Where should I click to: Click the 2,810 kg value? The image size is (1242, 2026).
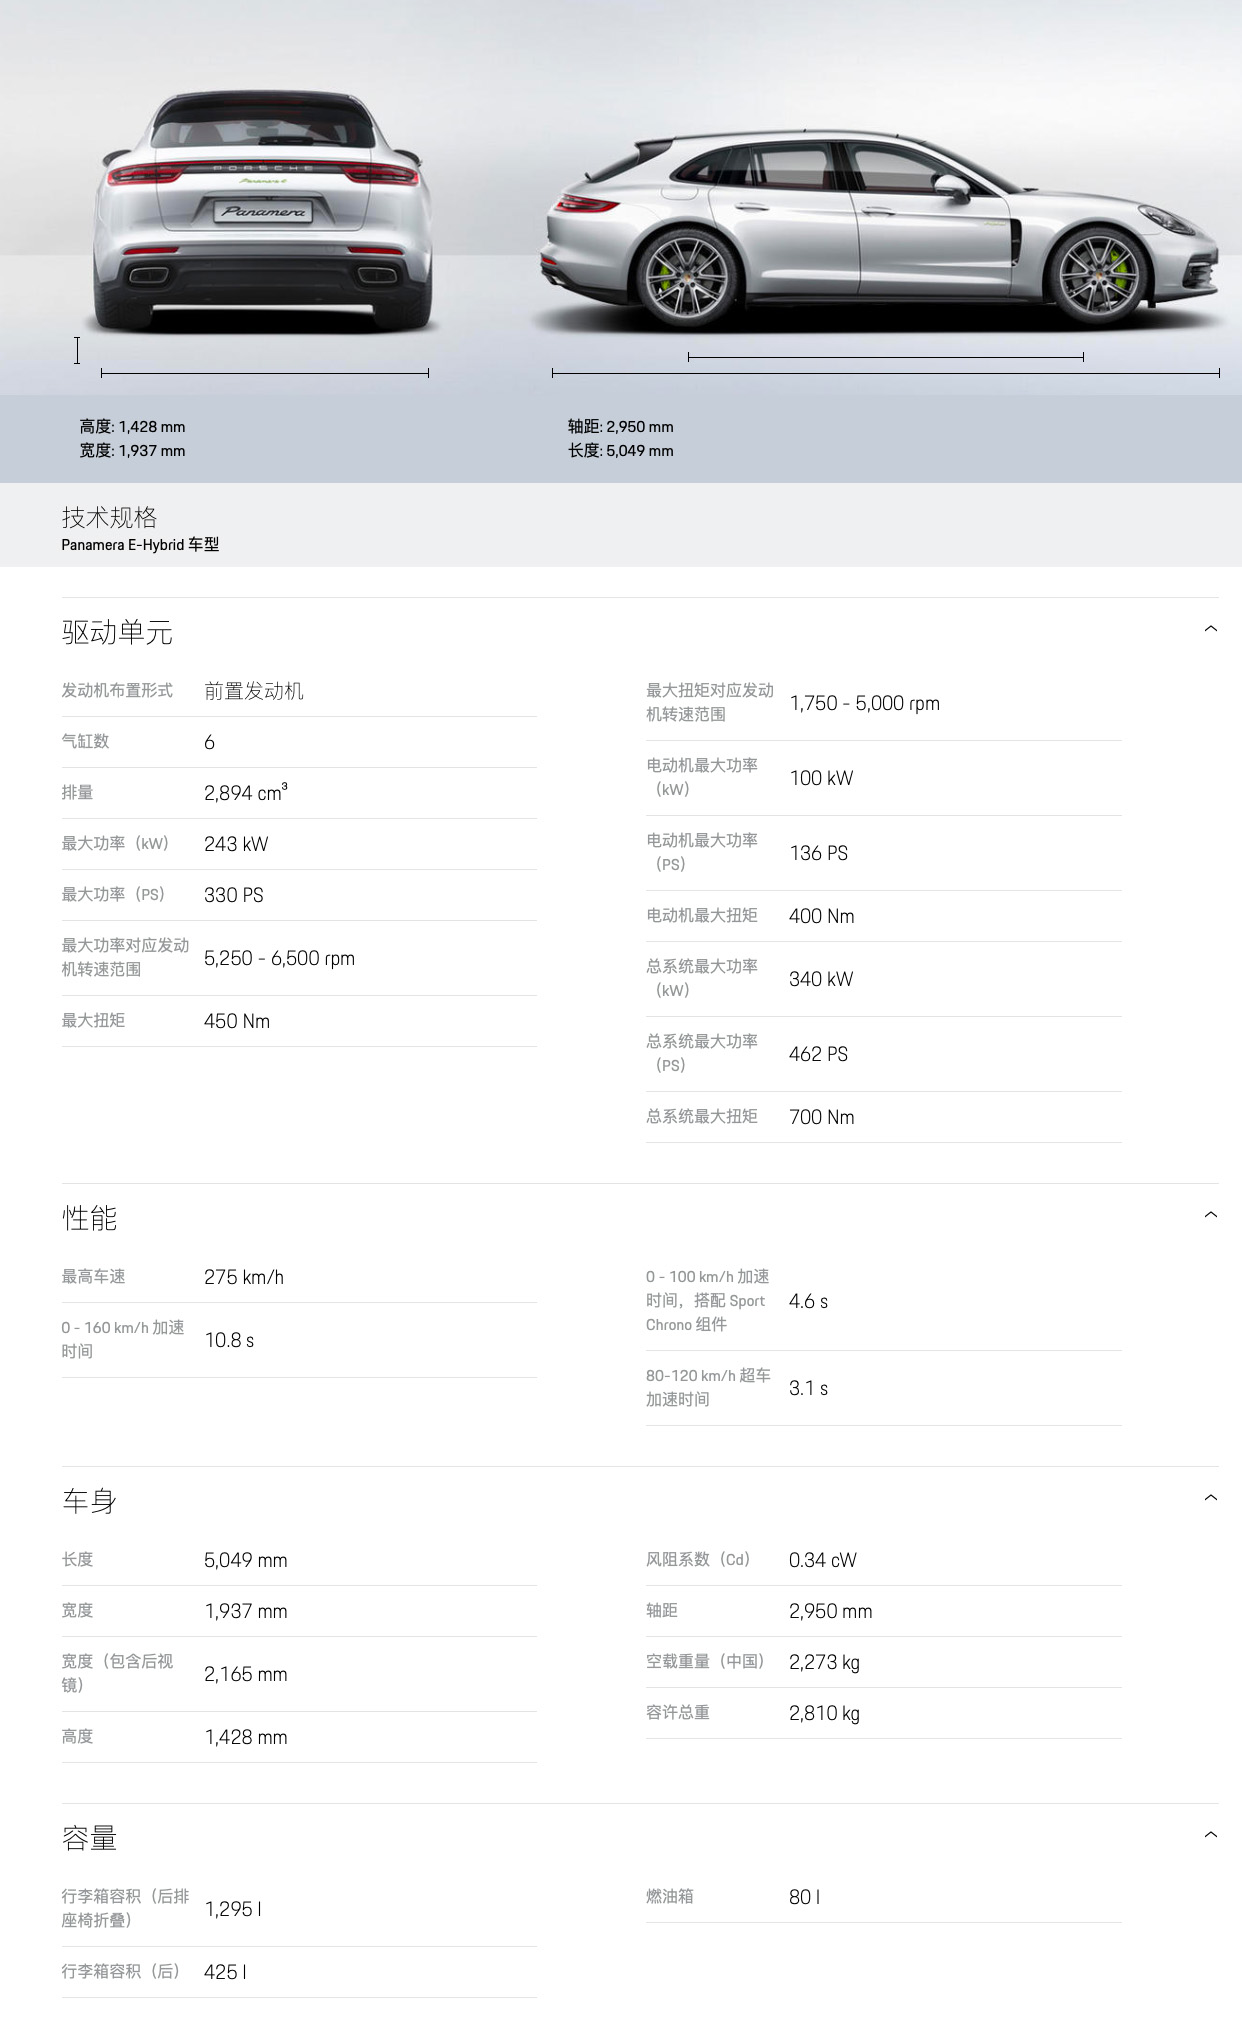pos(824,1713)
